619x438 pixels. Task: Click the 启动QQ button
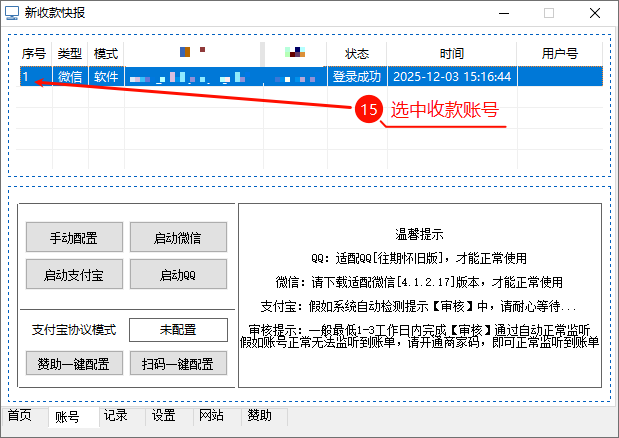tap(178, 274)
